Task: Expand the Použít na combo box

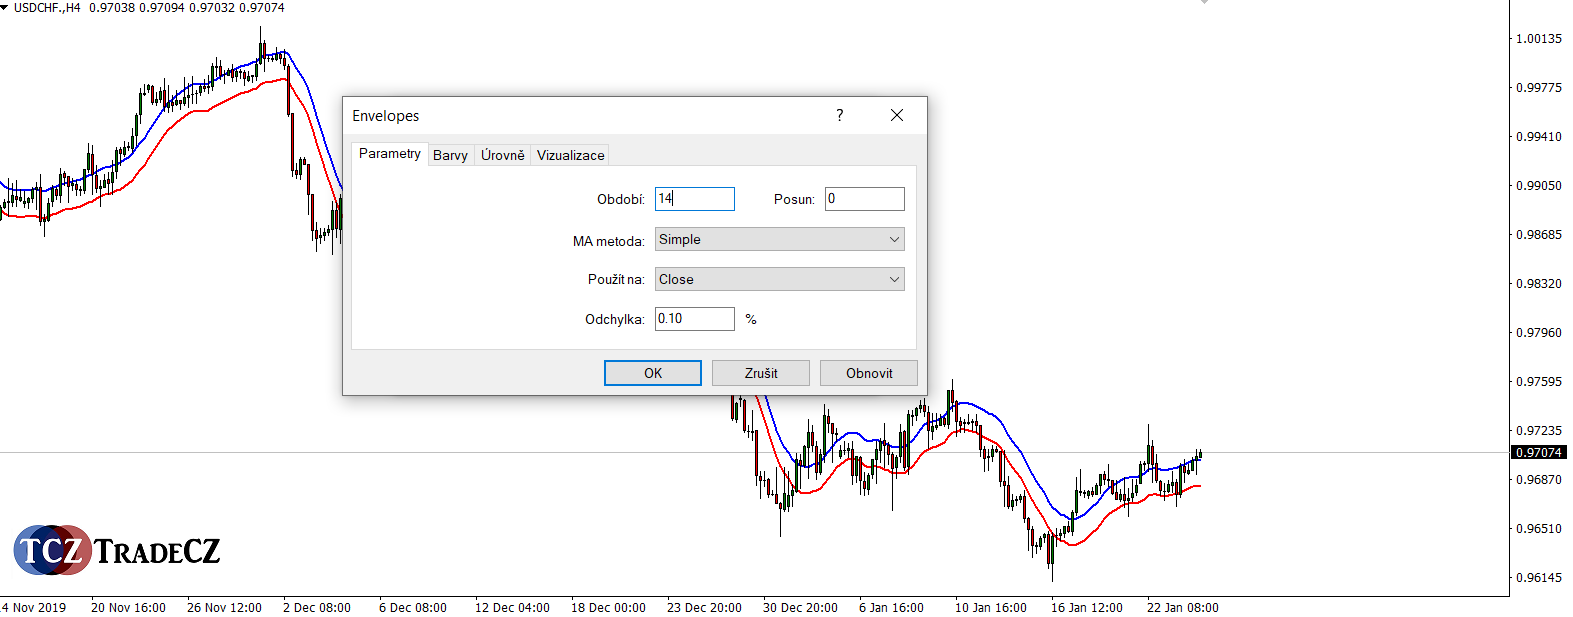Action: [x=779, y=279]
